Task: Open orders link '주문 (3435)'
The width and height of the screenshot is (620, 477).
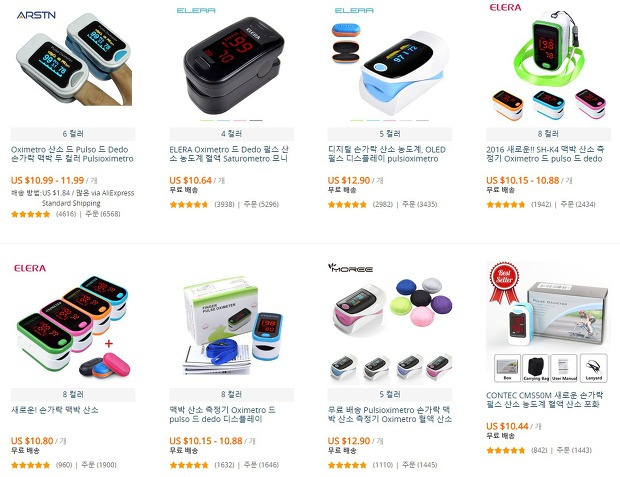Action: tap(420, 204)
